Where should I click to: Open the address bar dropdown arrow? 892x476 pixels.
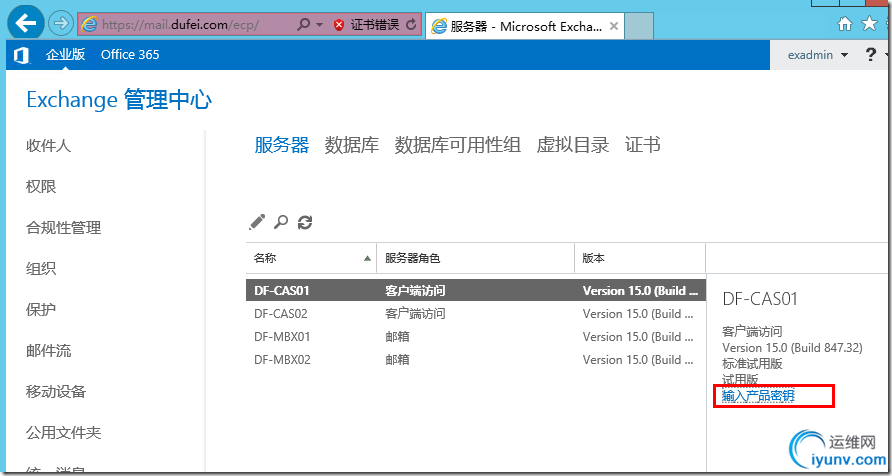319,25
